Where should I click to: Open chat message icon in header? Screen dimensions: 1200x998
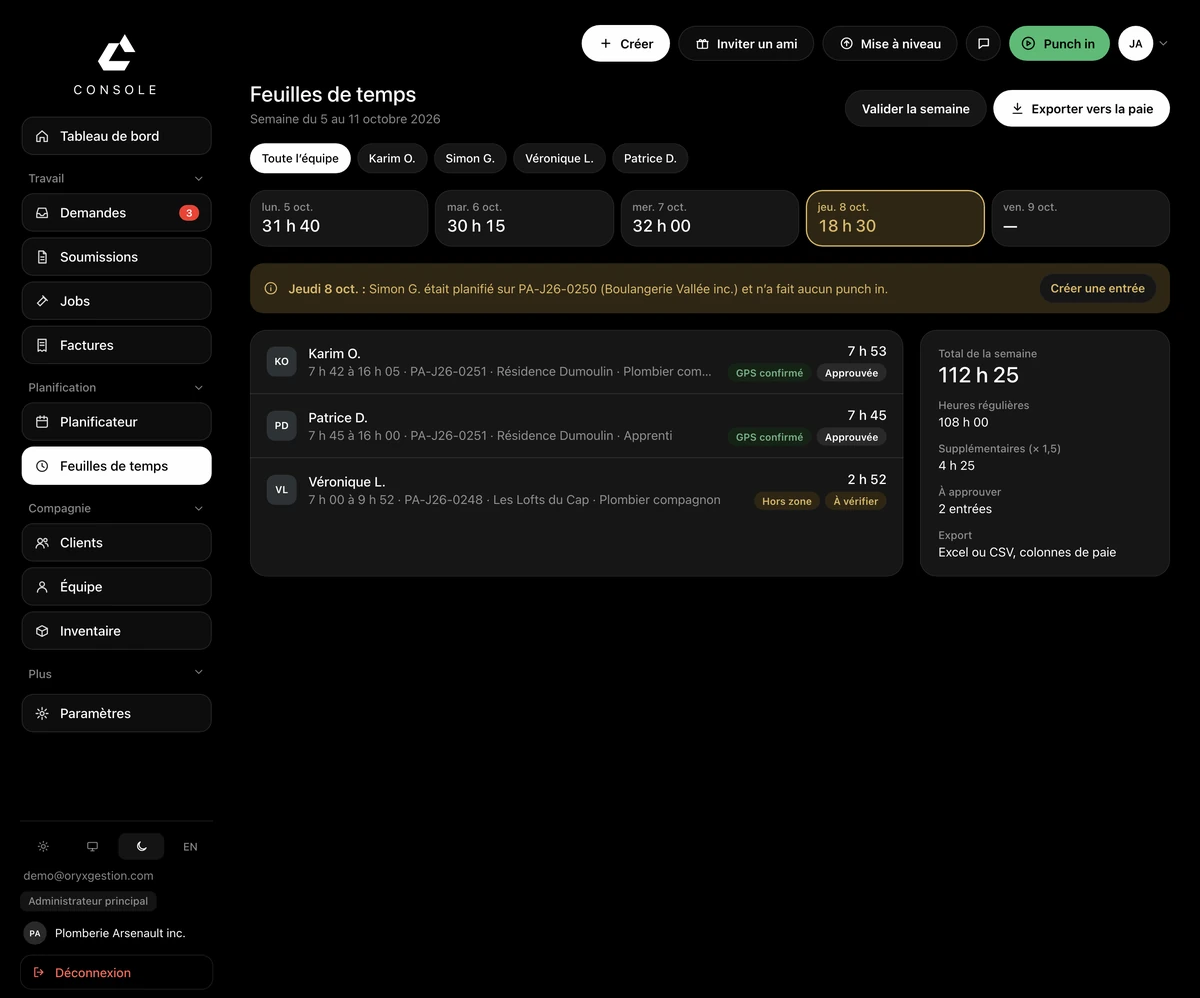click(x=983, y=44)
